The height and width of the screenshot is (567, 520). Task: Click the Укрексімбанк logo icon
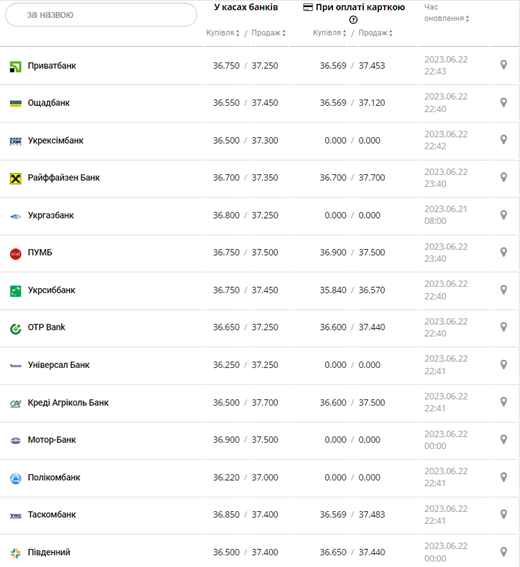[x=15, y=141]
